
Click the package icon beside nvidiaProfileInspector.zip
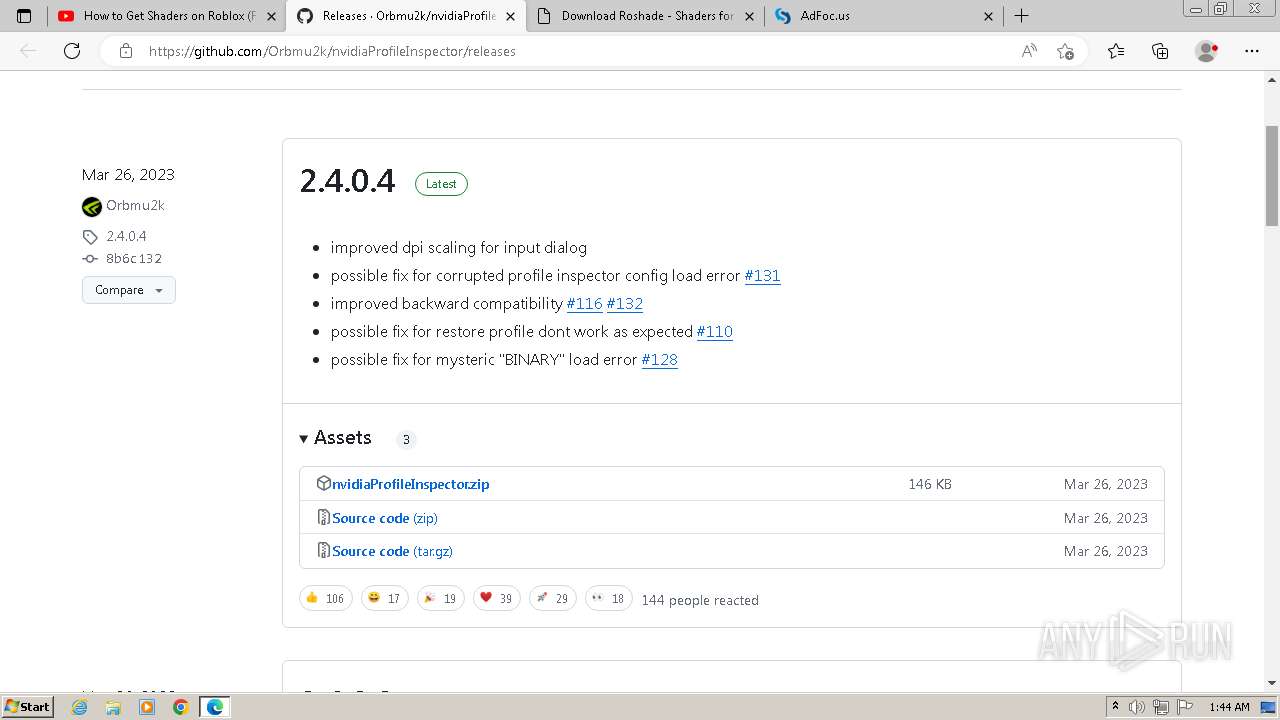click(x=323, y=483)
